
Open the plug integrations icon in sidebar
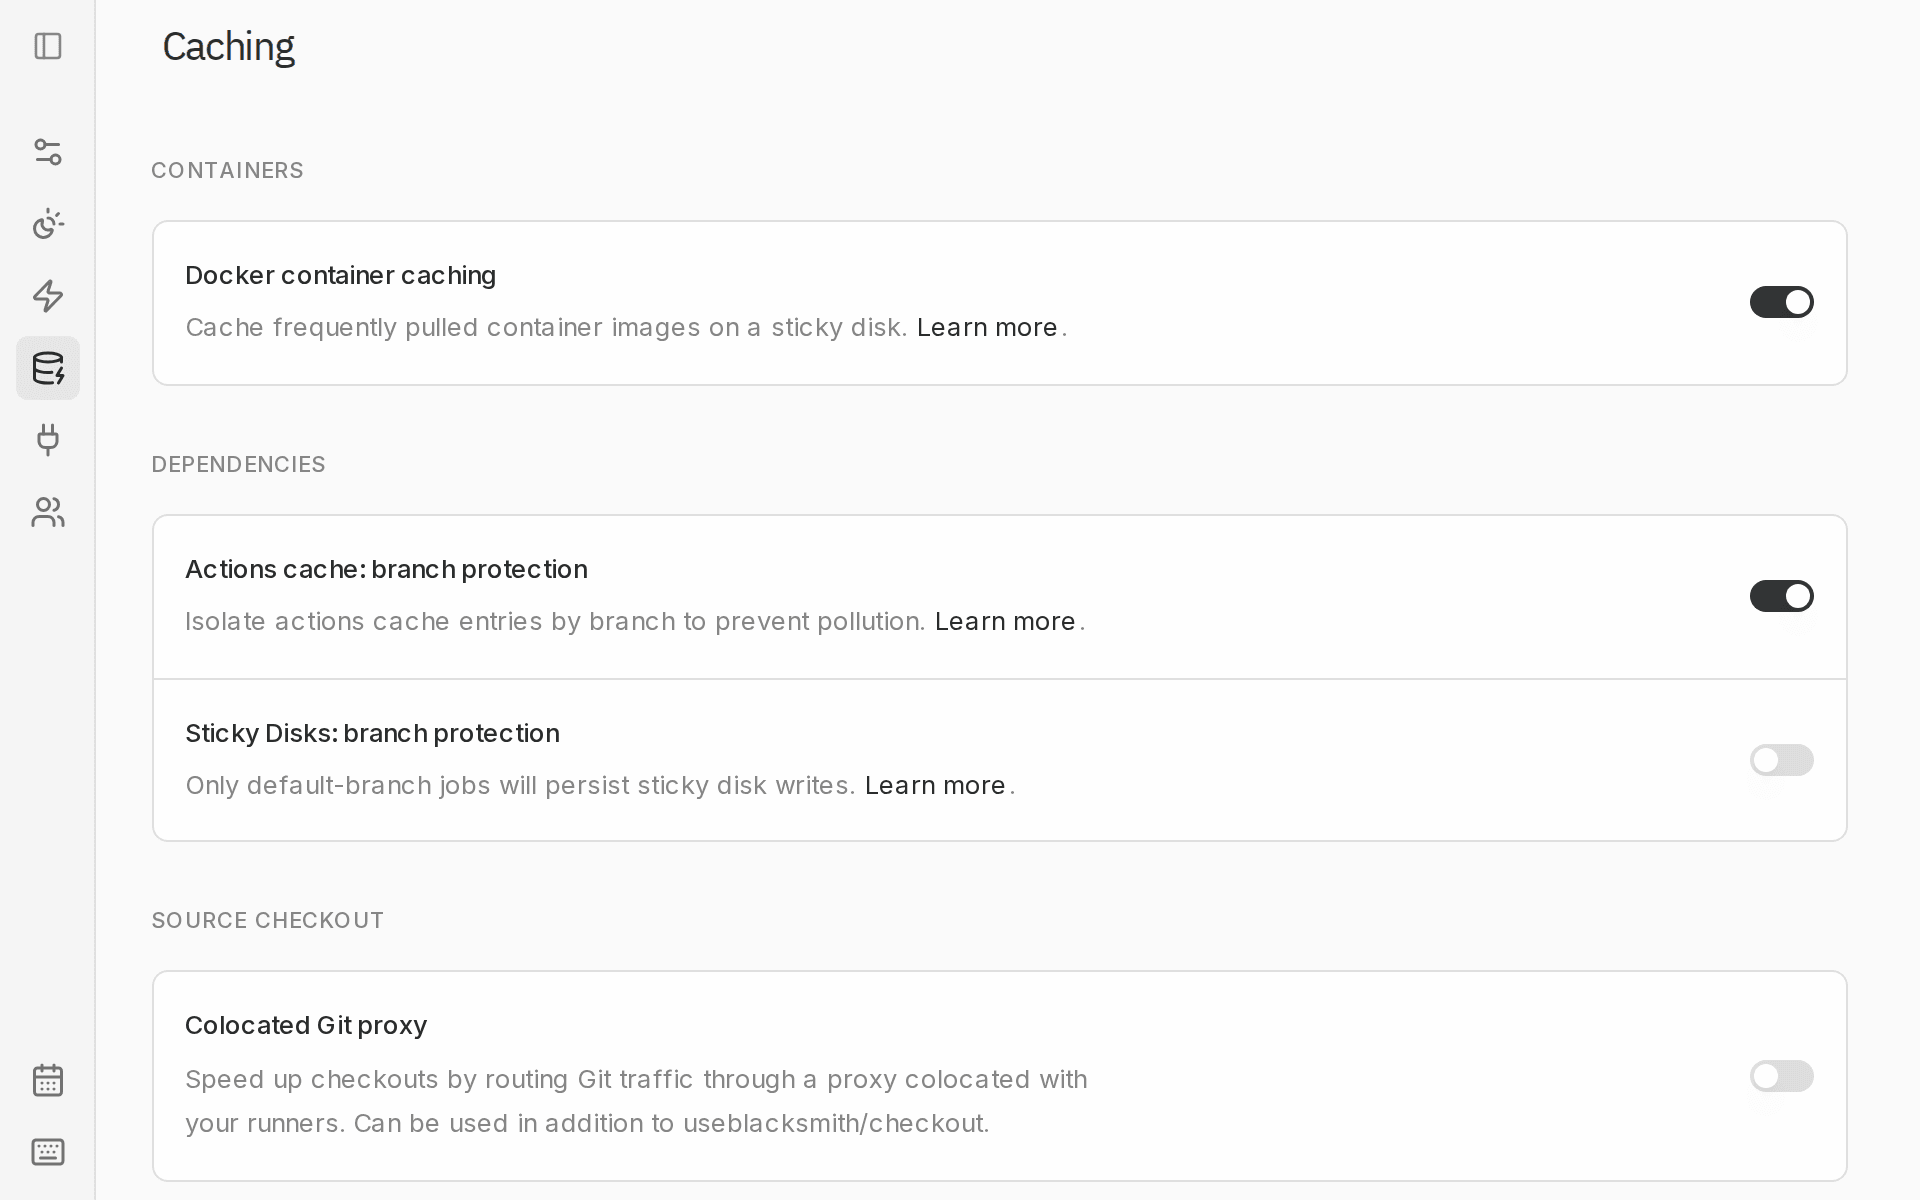point(48,440)
